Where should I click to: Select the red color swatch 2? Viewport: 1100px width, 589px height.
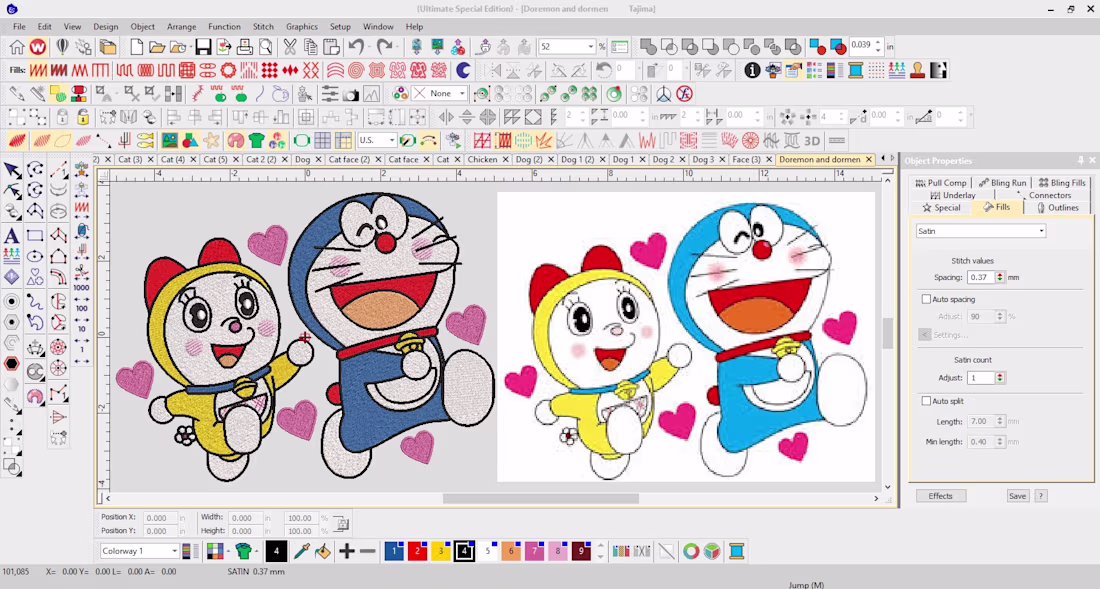(417, 551)
